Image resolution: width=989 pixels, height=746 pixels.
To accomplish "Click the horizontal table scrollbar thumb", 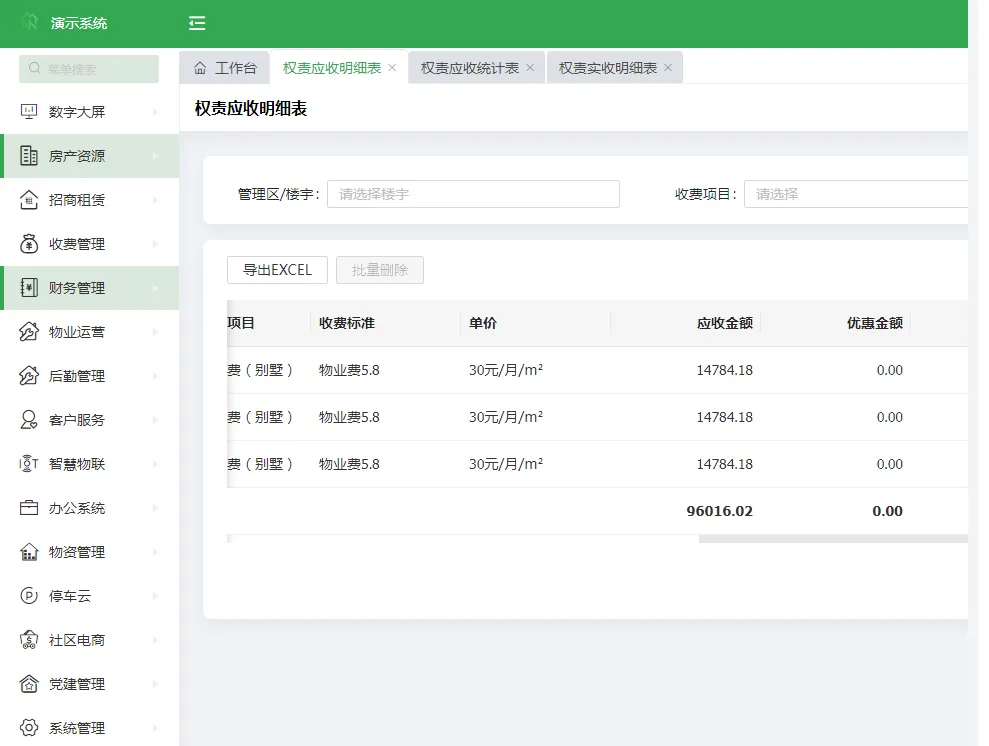I will pos(833,539).
